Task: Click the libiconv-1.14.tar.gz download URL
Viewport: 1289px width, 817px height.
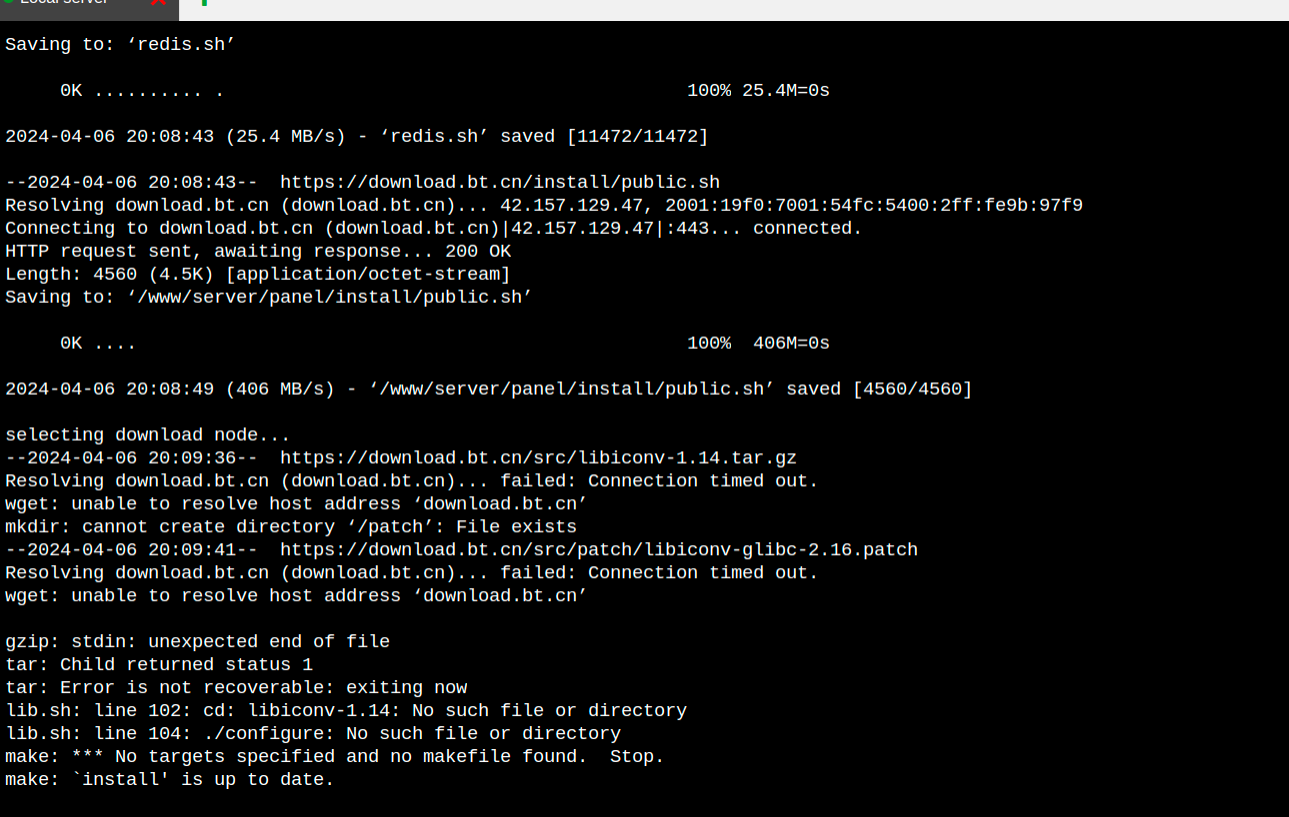Action: tap(538, 458)
